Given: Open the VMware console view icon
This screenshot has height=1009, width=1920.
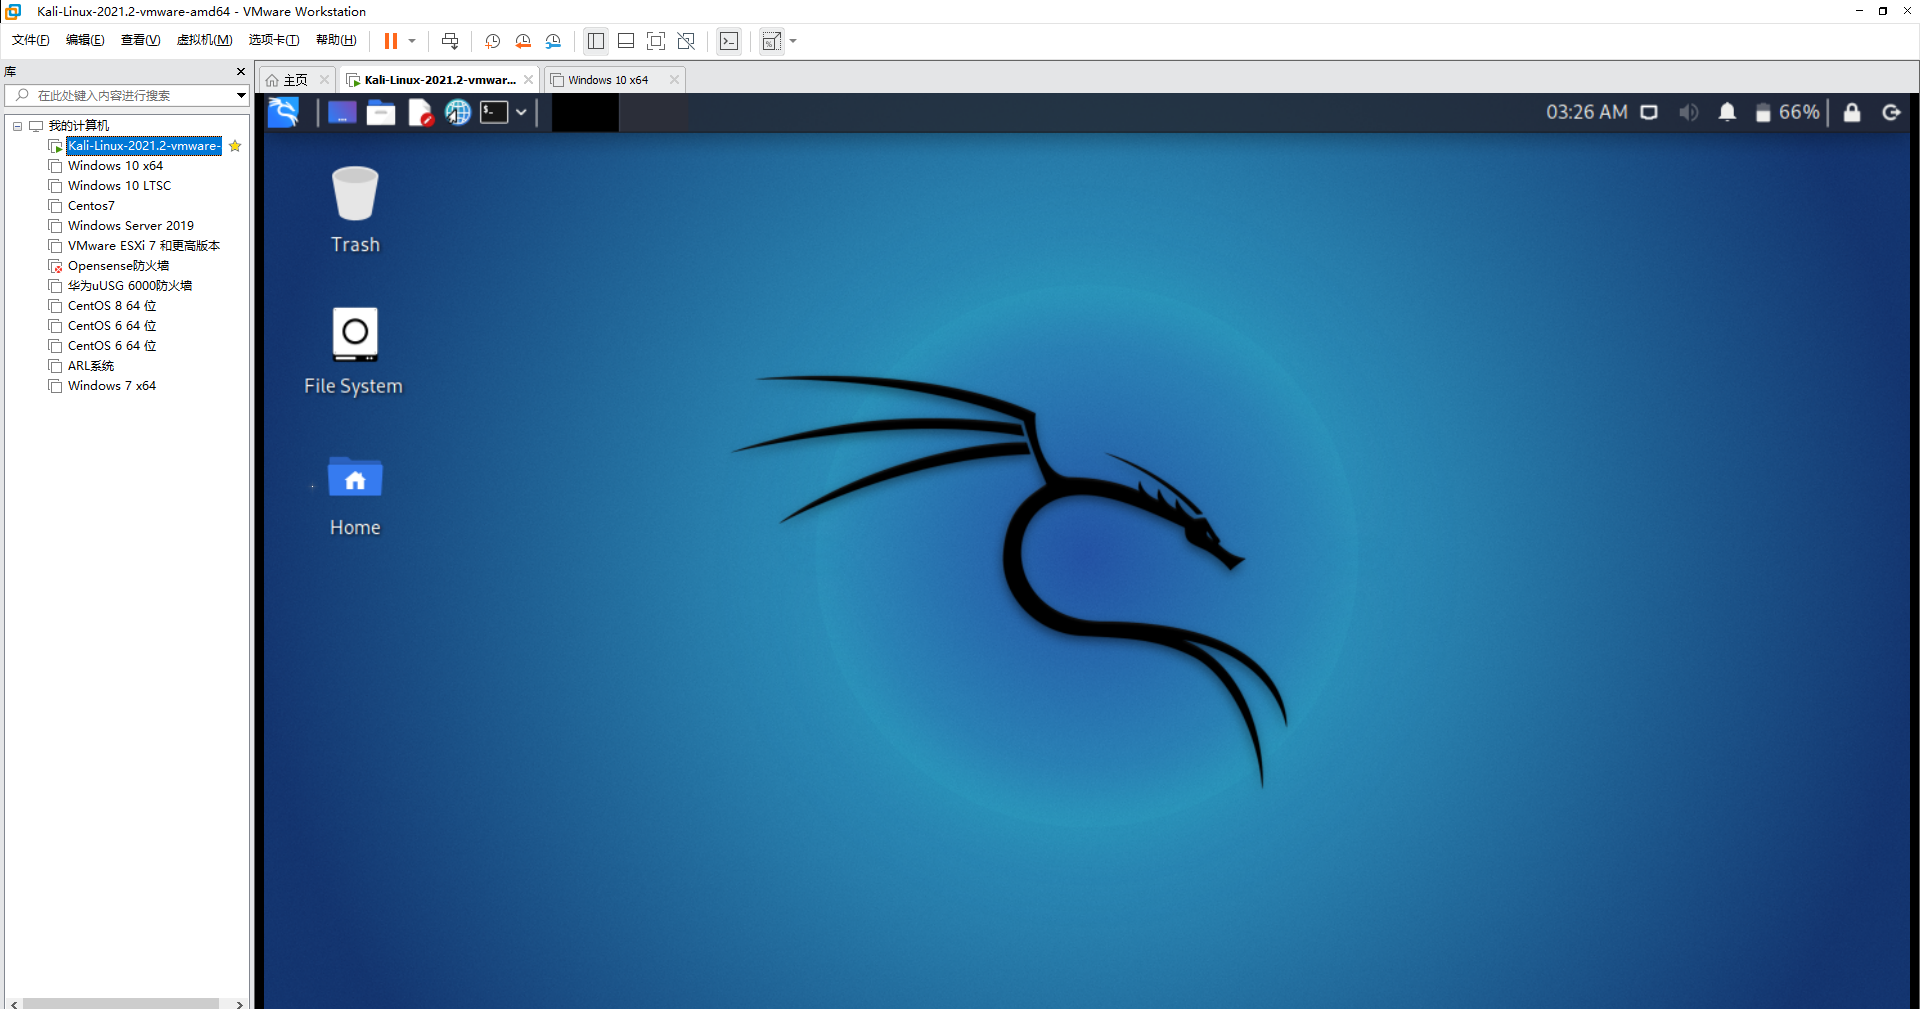Looking at the screenshot, I should (729, 41).
